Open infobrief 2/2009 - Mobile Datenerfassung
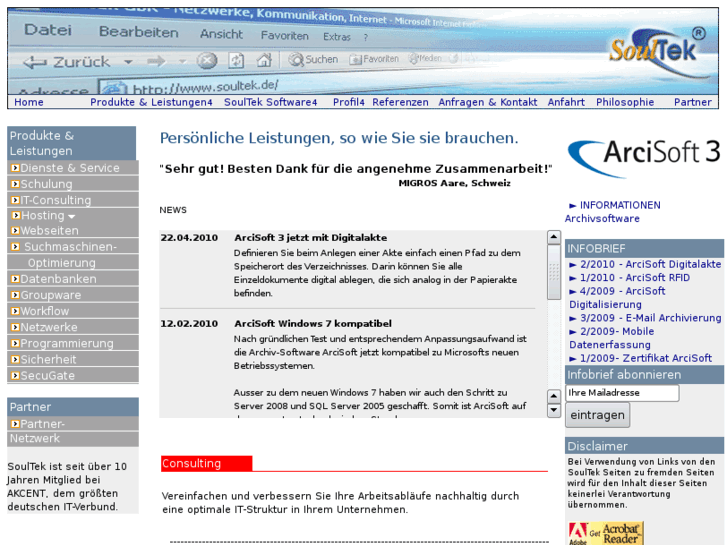The width and height of the screenshot is (727, 545). click(612, 338)
